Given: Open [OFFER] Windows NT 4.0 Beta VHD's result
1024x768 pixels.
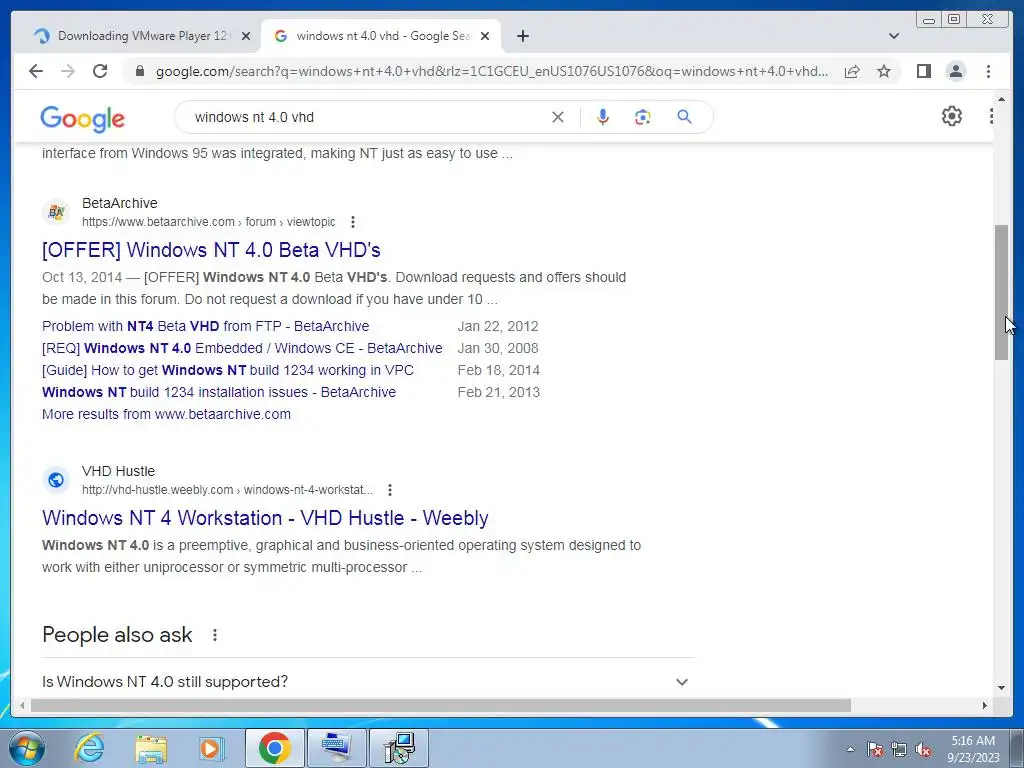Looking at the screenshot, I should 211,249.
